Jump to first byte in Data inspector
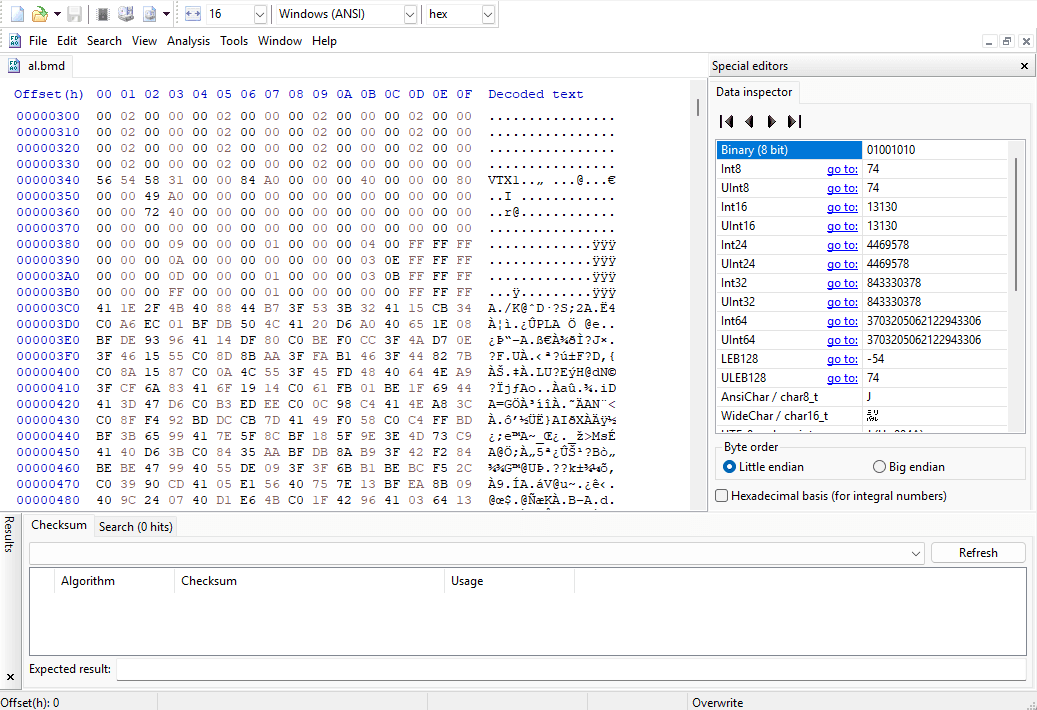Viewport: 1037px width, 710px height. [x=727, y=121]
